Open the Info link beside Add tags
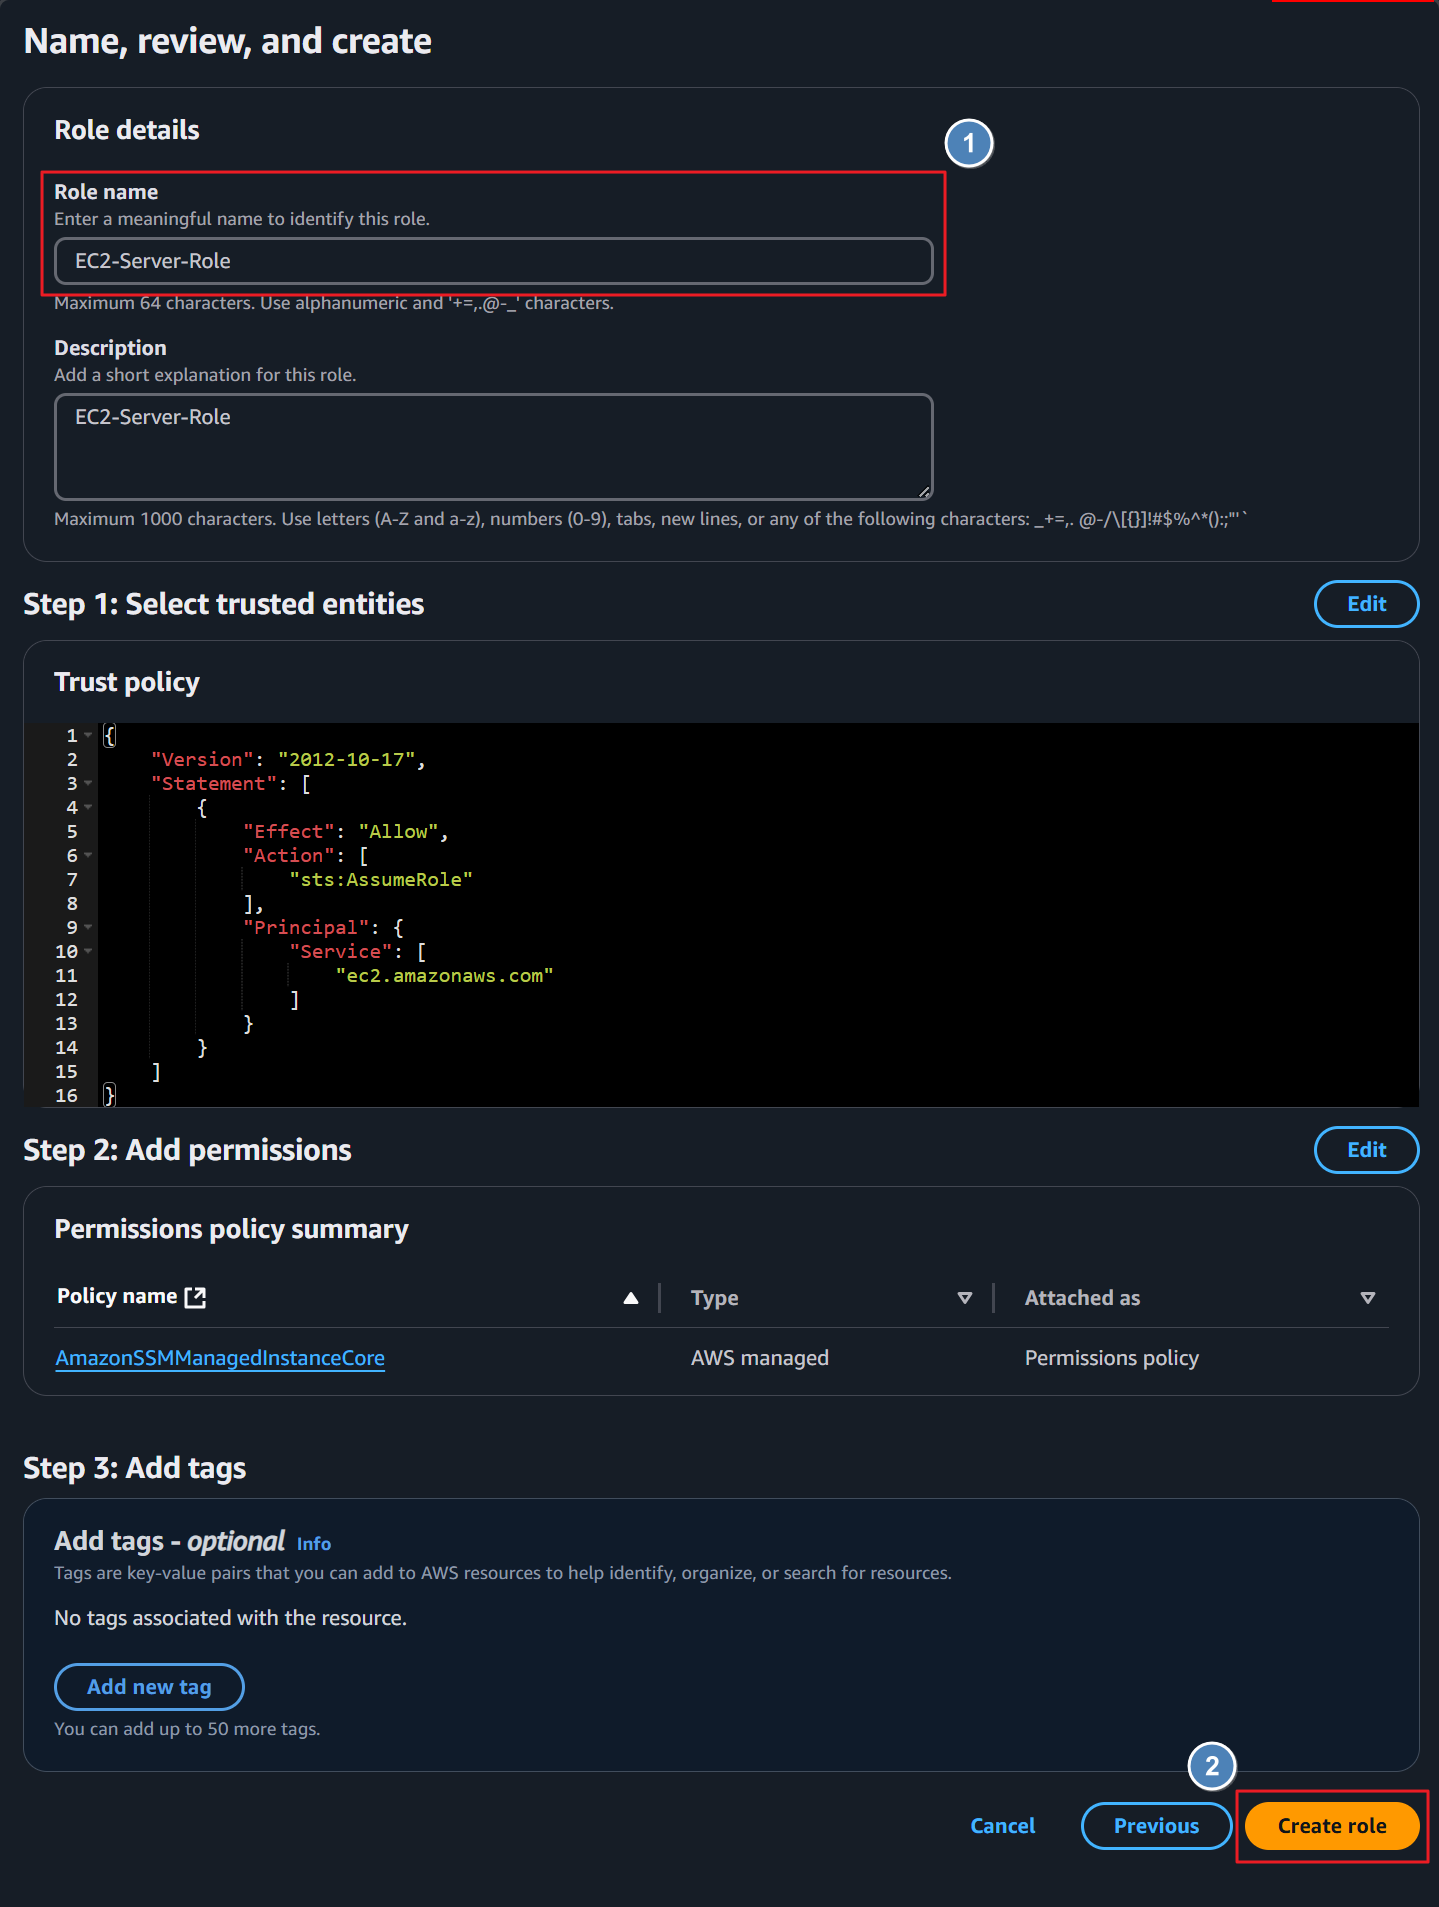Viewport: 1439px width, 1907px height. (314, 1543)
